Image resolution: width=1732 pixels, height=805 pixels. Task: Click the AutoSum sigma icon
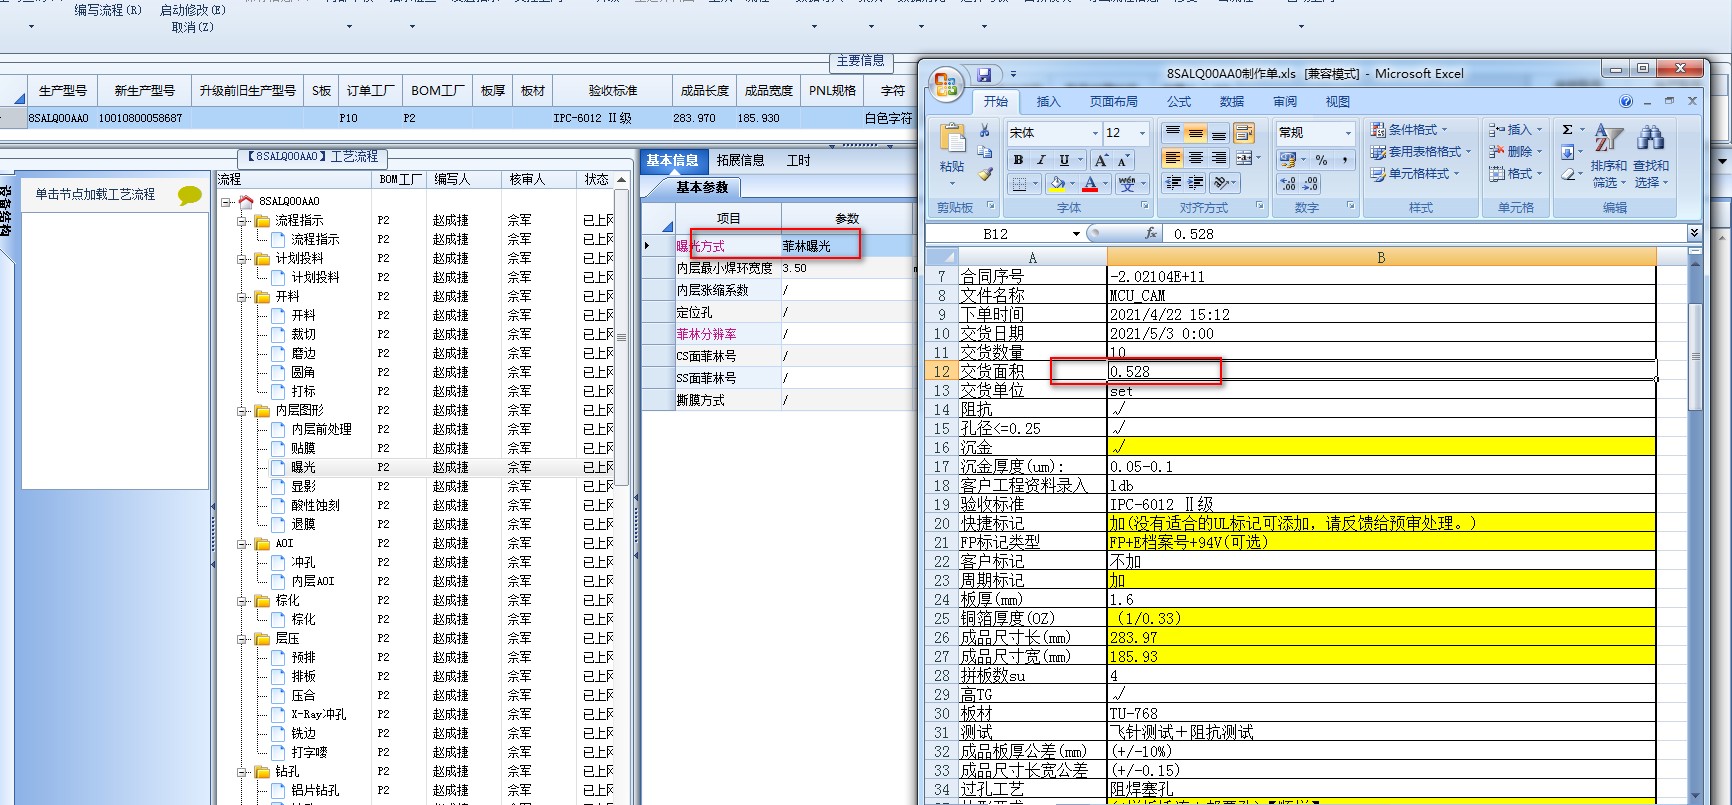1567,130
